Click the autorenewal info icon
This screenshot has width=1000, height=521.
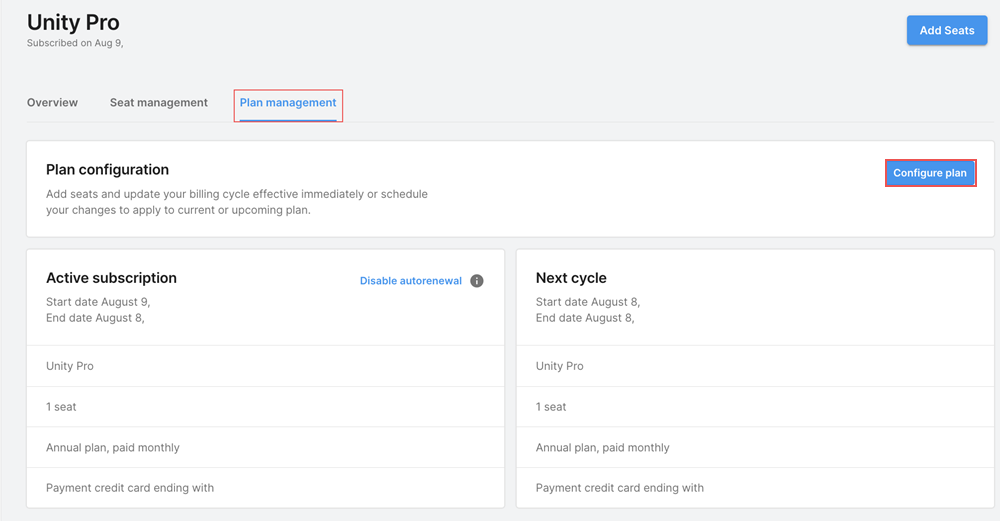point(476,281)
